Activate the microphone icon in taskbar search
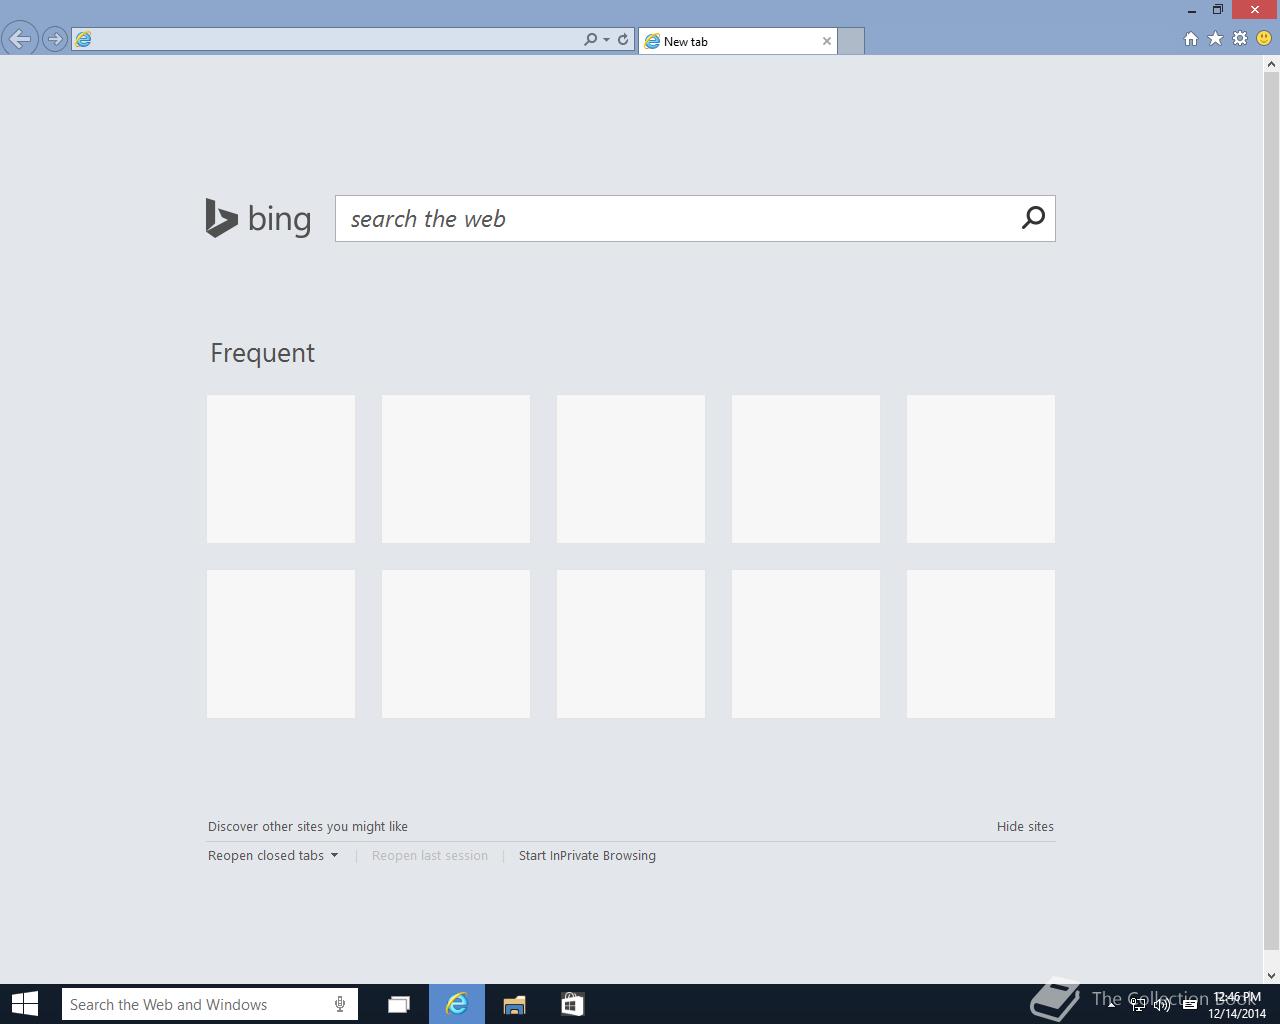The height and width of the screenshot is (1024, 1280). point(340,1004)
